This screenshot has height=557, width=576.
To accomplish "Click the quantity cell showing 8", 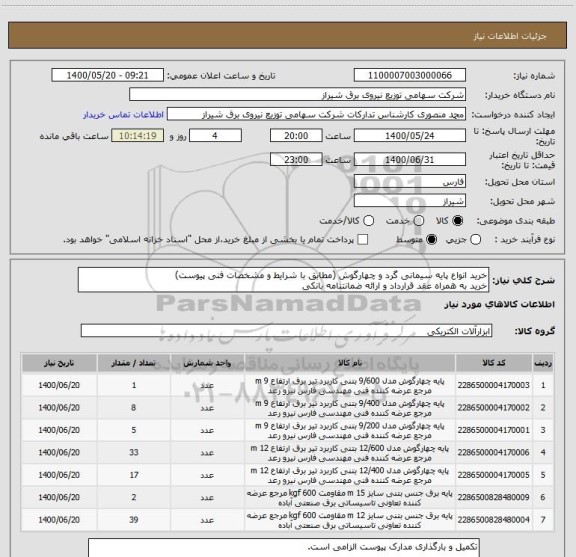I will click(134, 407).
